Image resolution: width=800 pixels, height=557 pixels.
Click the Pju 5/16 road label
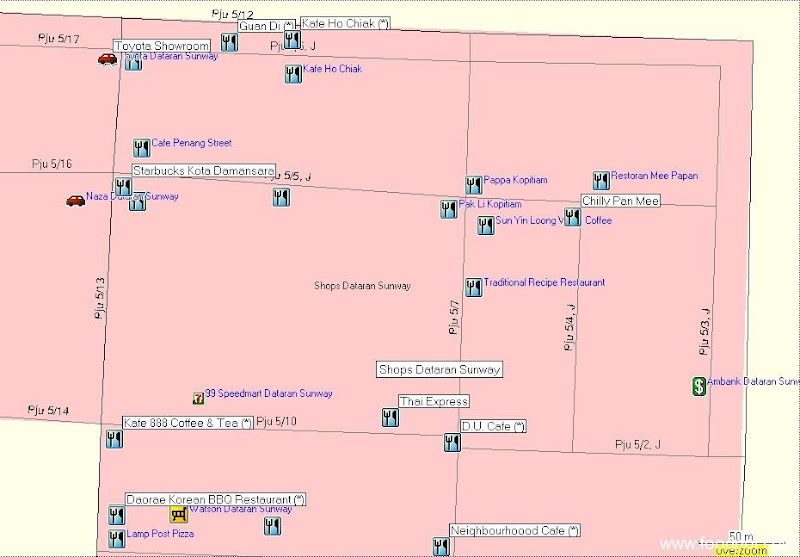[x=52, y=164]
